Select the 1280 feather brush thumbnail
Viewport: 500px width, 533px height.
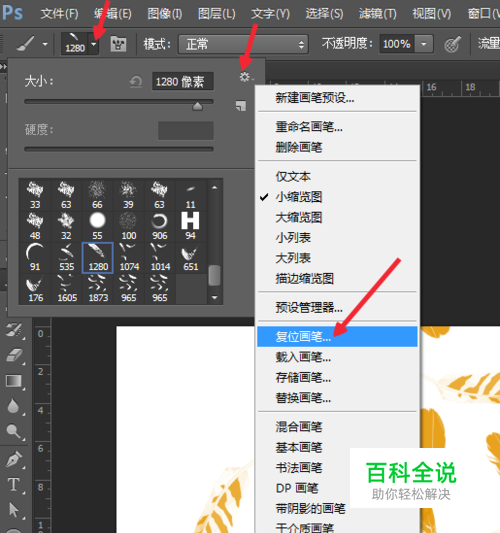point(98,258)
